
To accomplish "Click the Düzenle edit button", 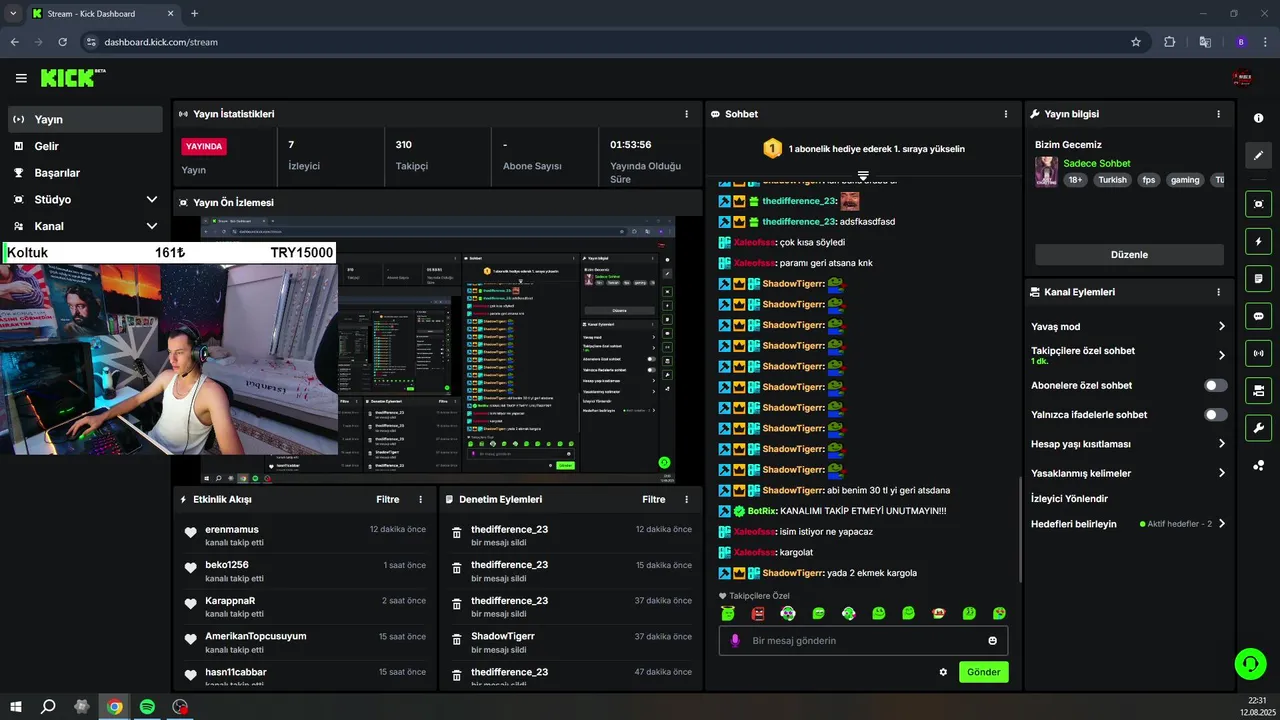I will point(1129,254).
